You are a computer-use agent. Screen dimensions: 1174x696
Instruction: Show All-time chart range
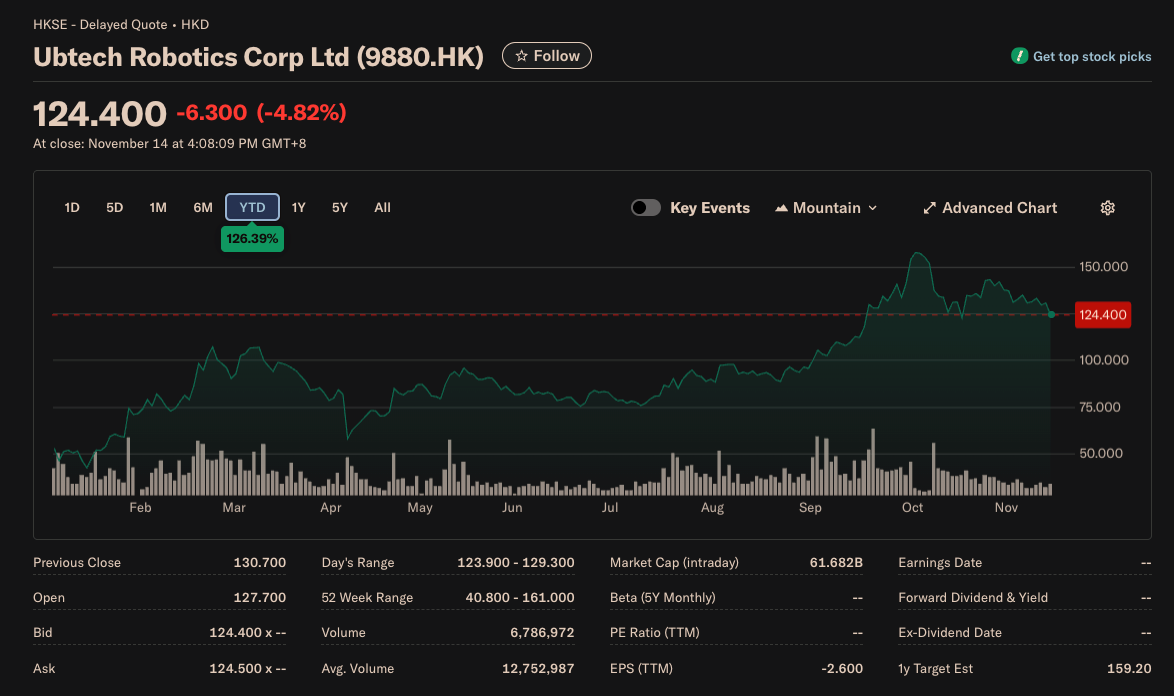point(383,208)
